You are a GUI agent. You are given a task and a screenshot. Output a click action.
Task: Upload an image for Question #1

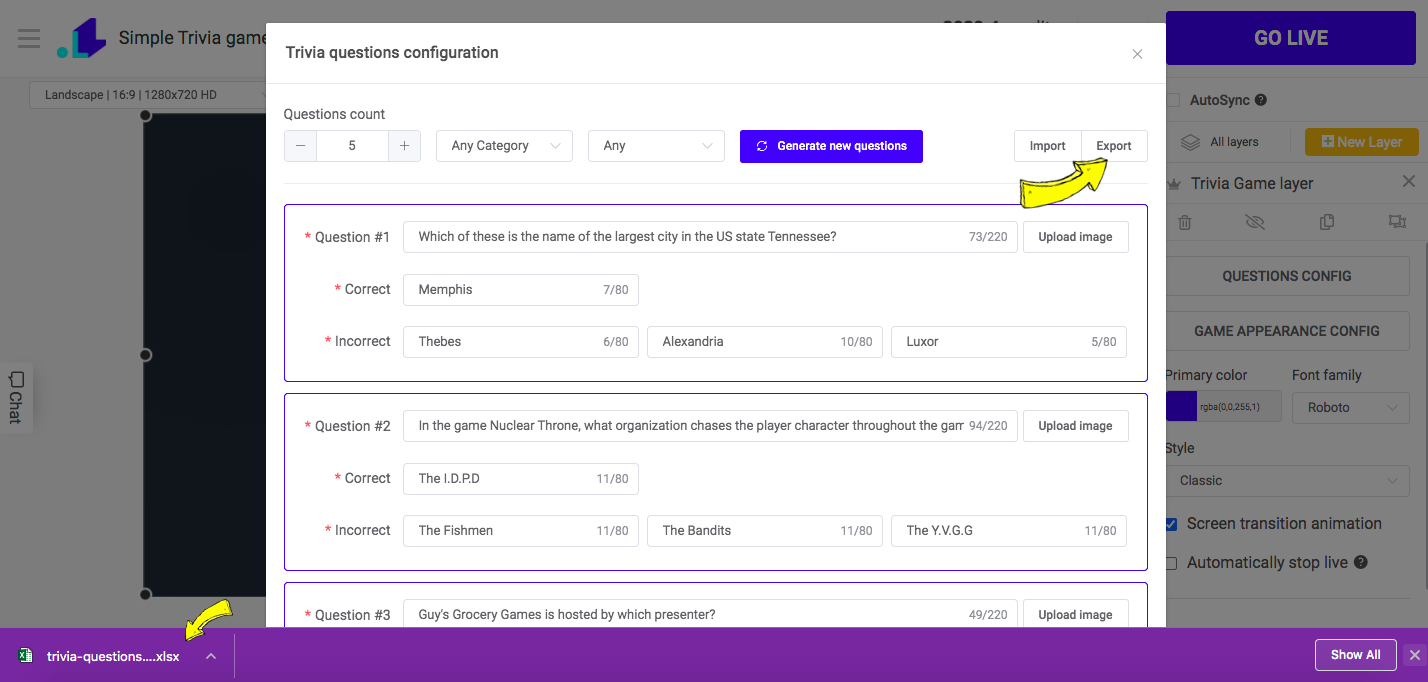point(1075,237)
